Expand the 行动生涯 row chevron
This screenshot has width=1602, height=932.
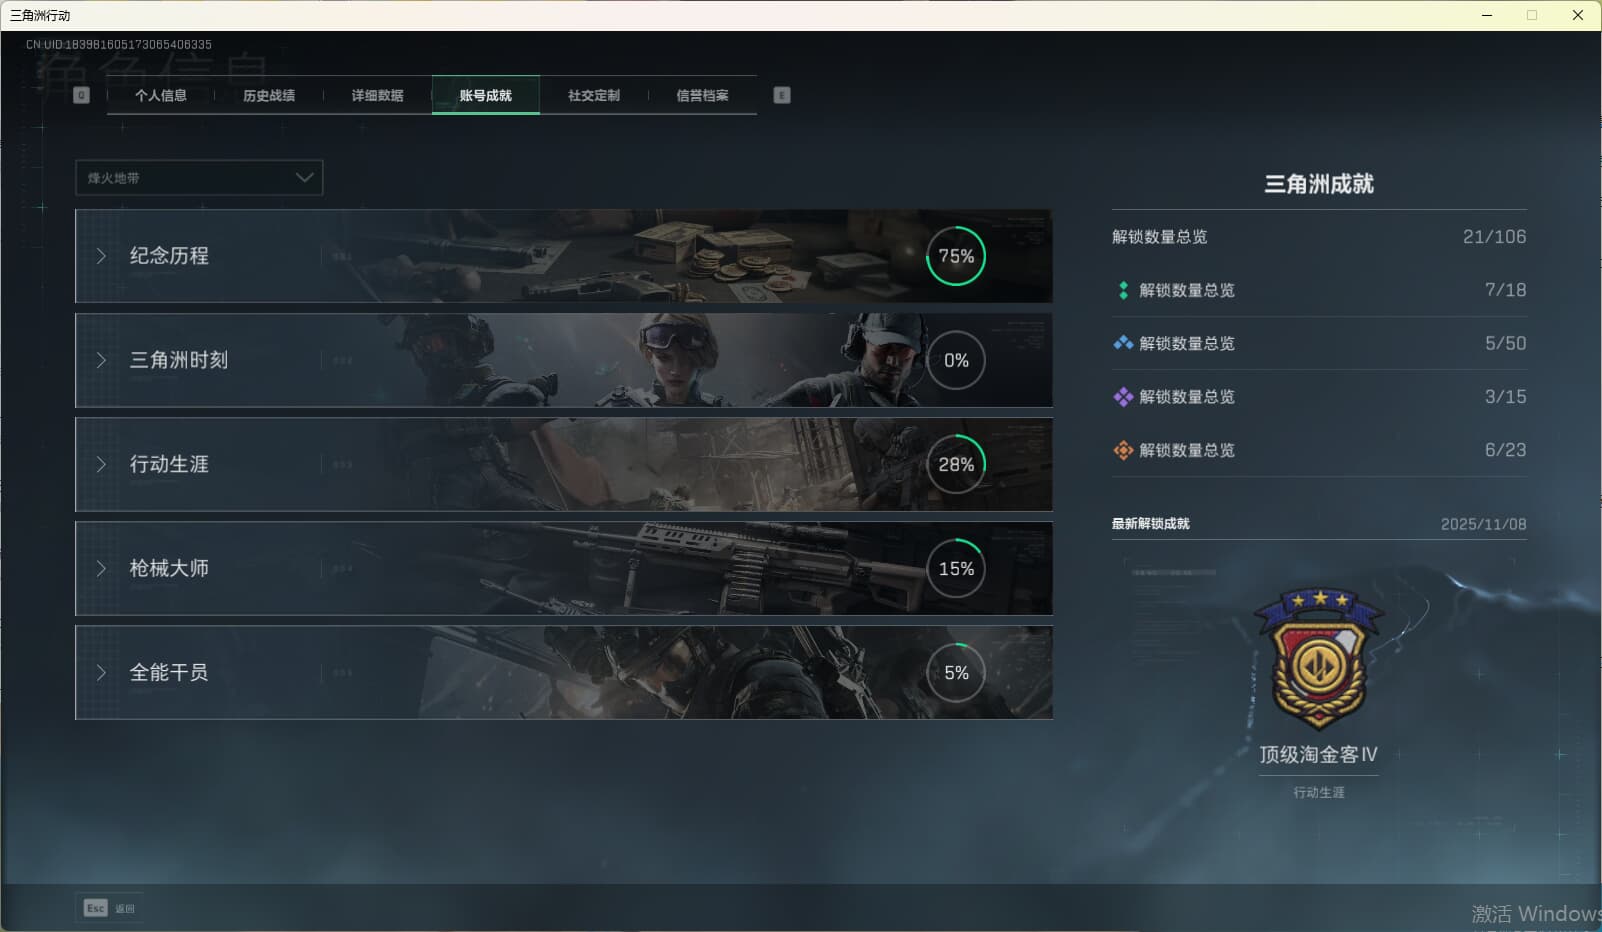tap(101, 464)
